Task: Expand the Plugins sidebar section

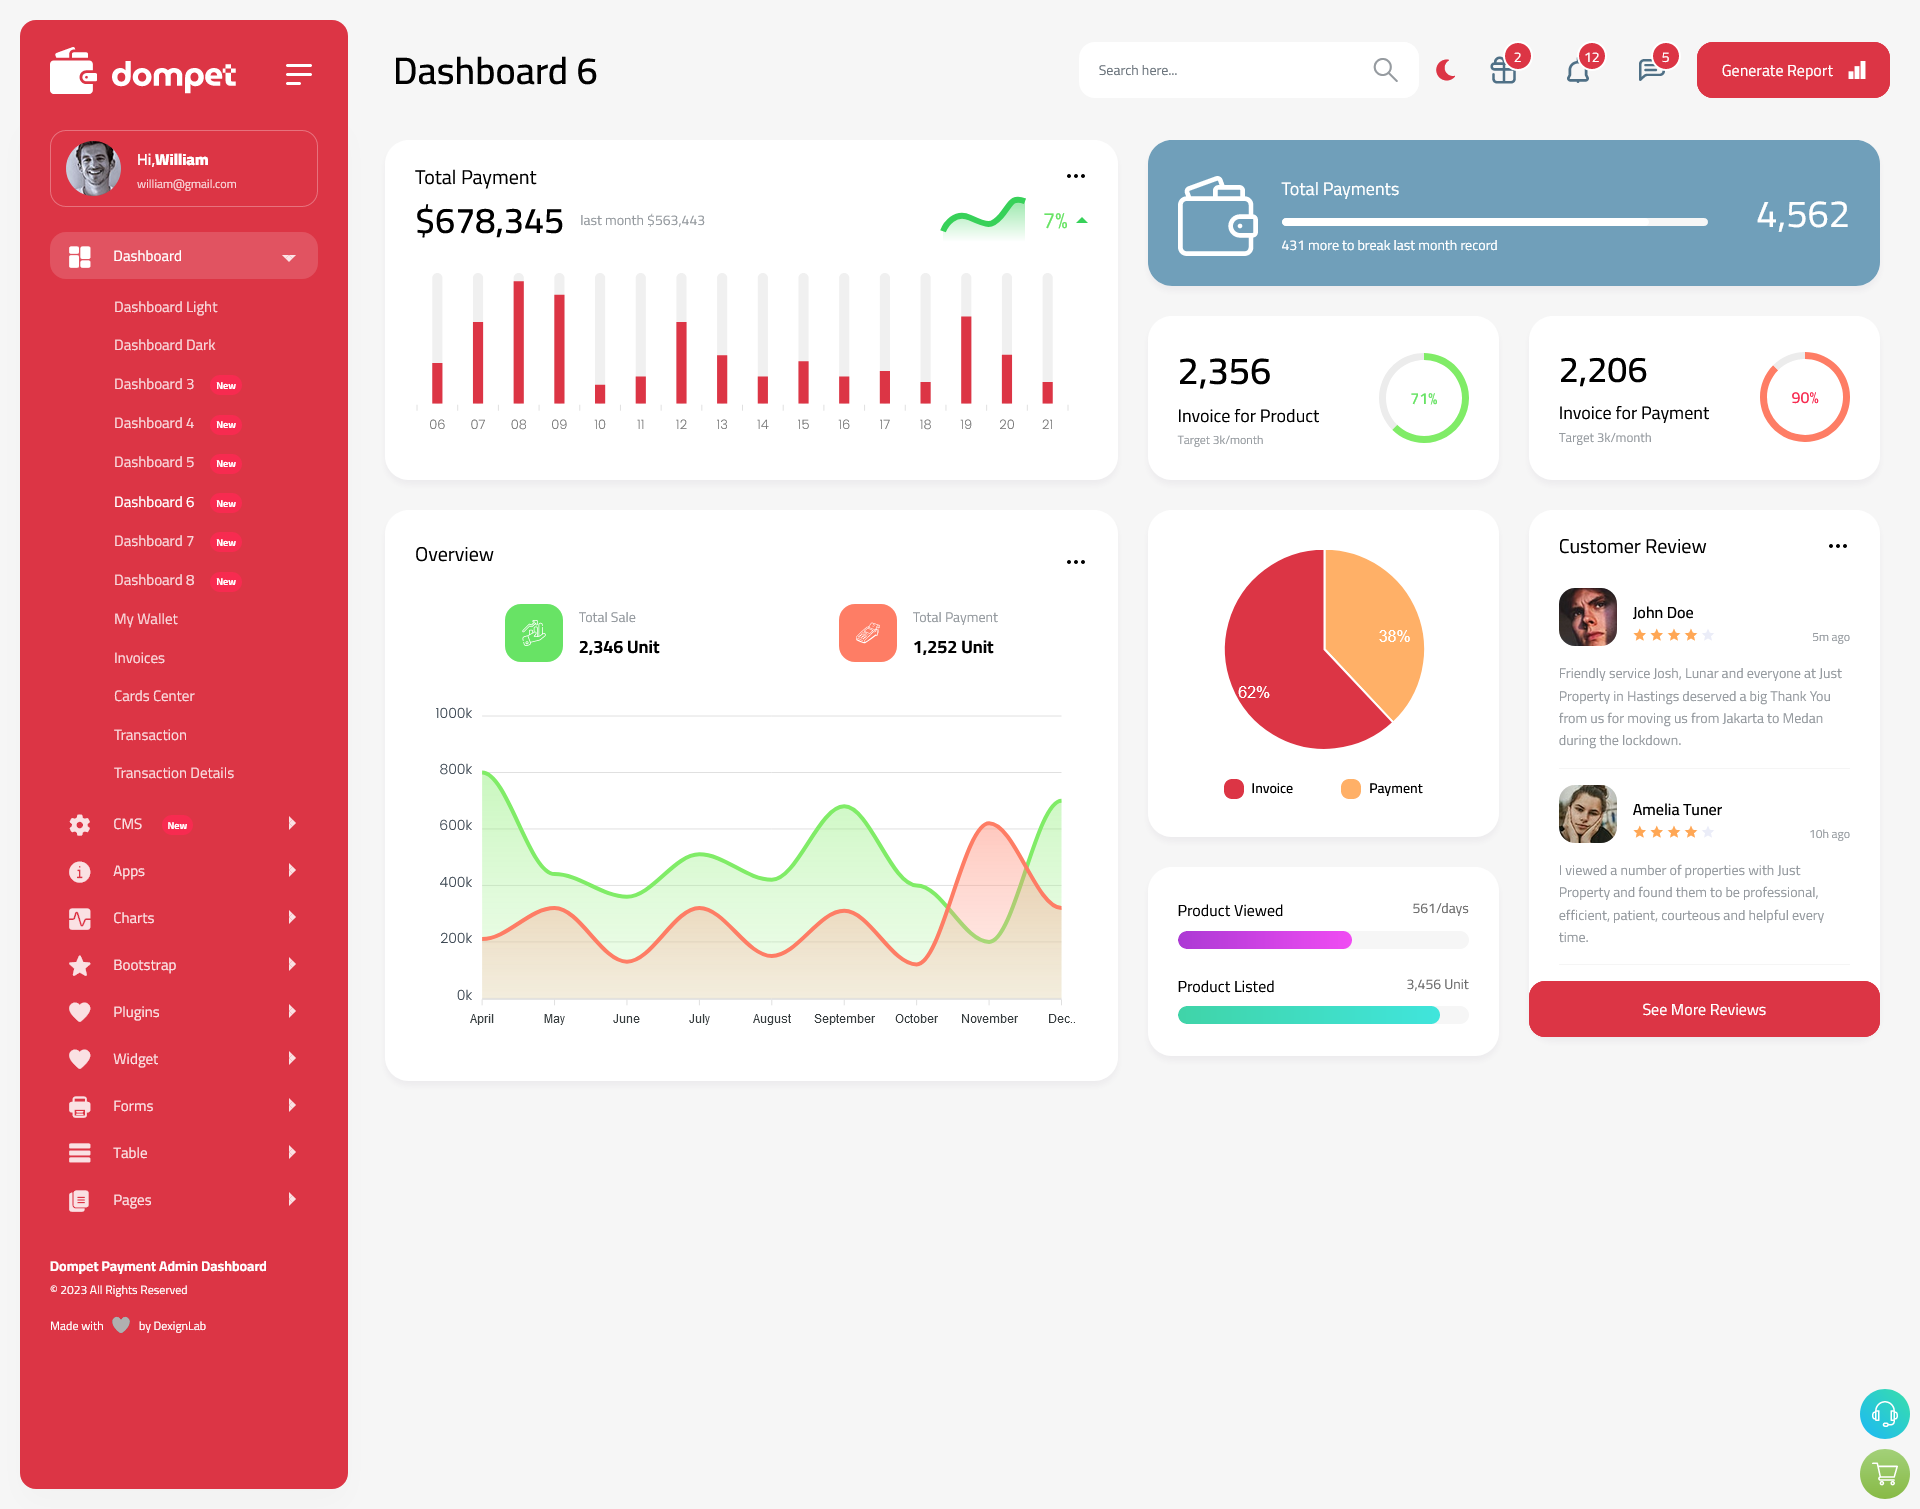Action: coord(176,1012)
